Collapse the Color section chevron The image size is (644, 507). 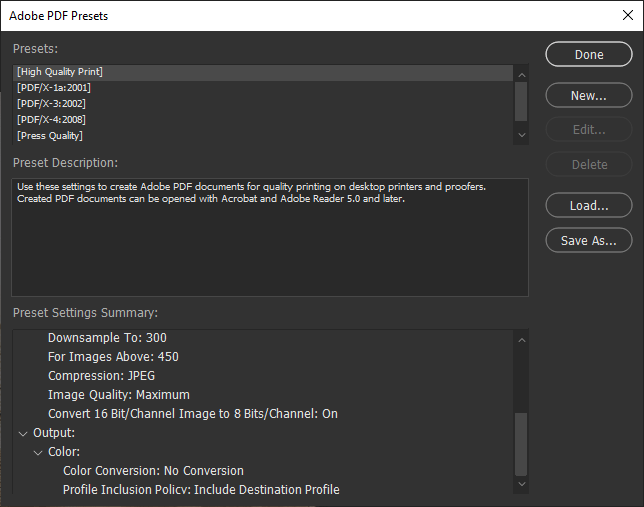pos(39,452)
